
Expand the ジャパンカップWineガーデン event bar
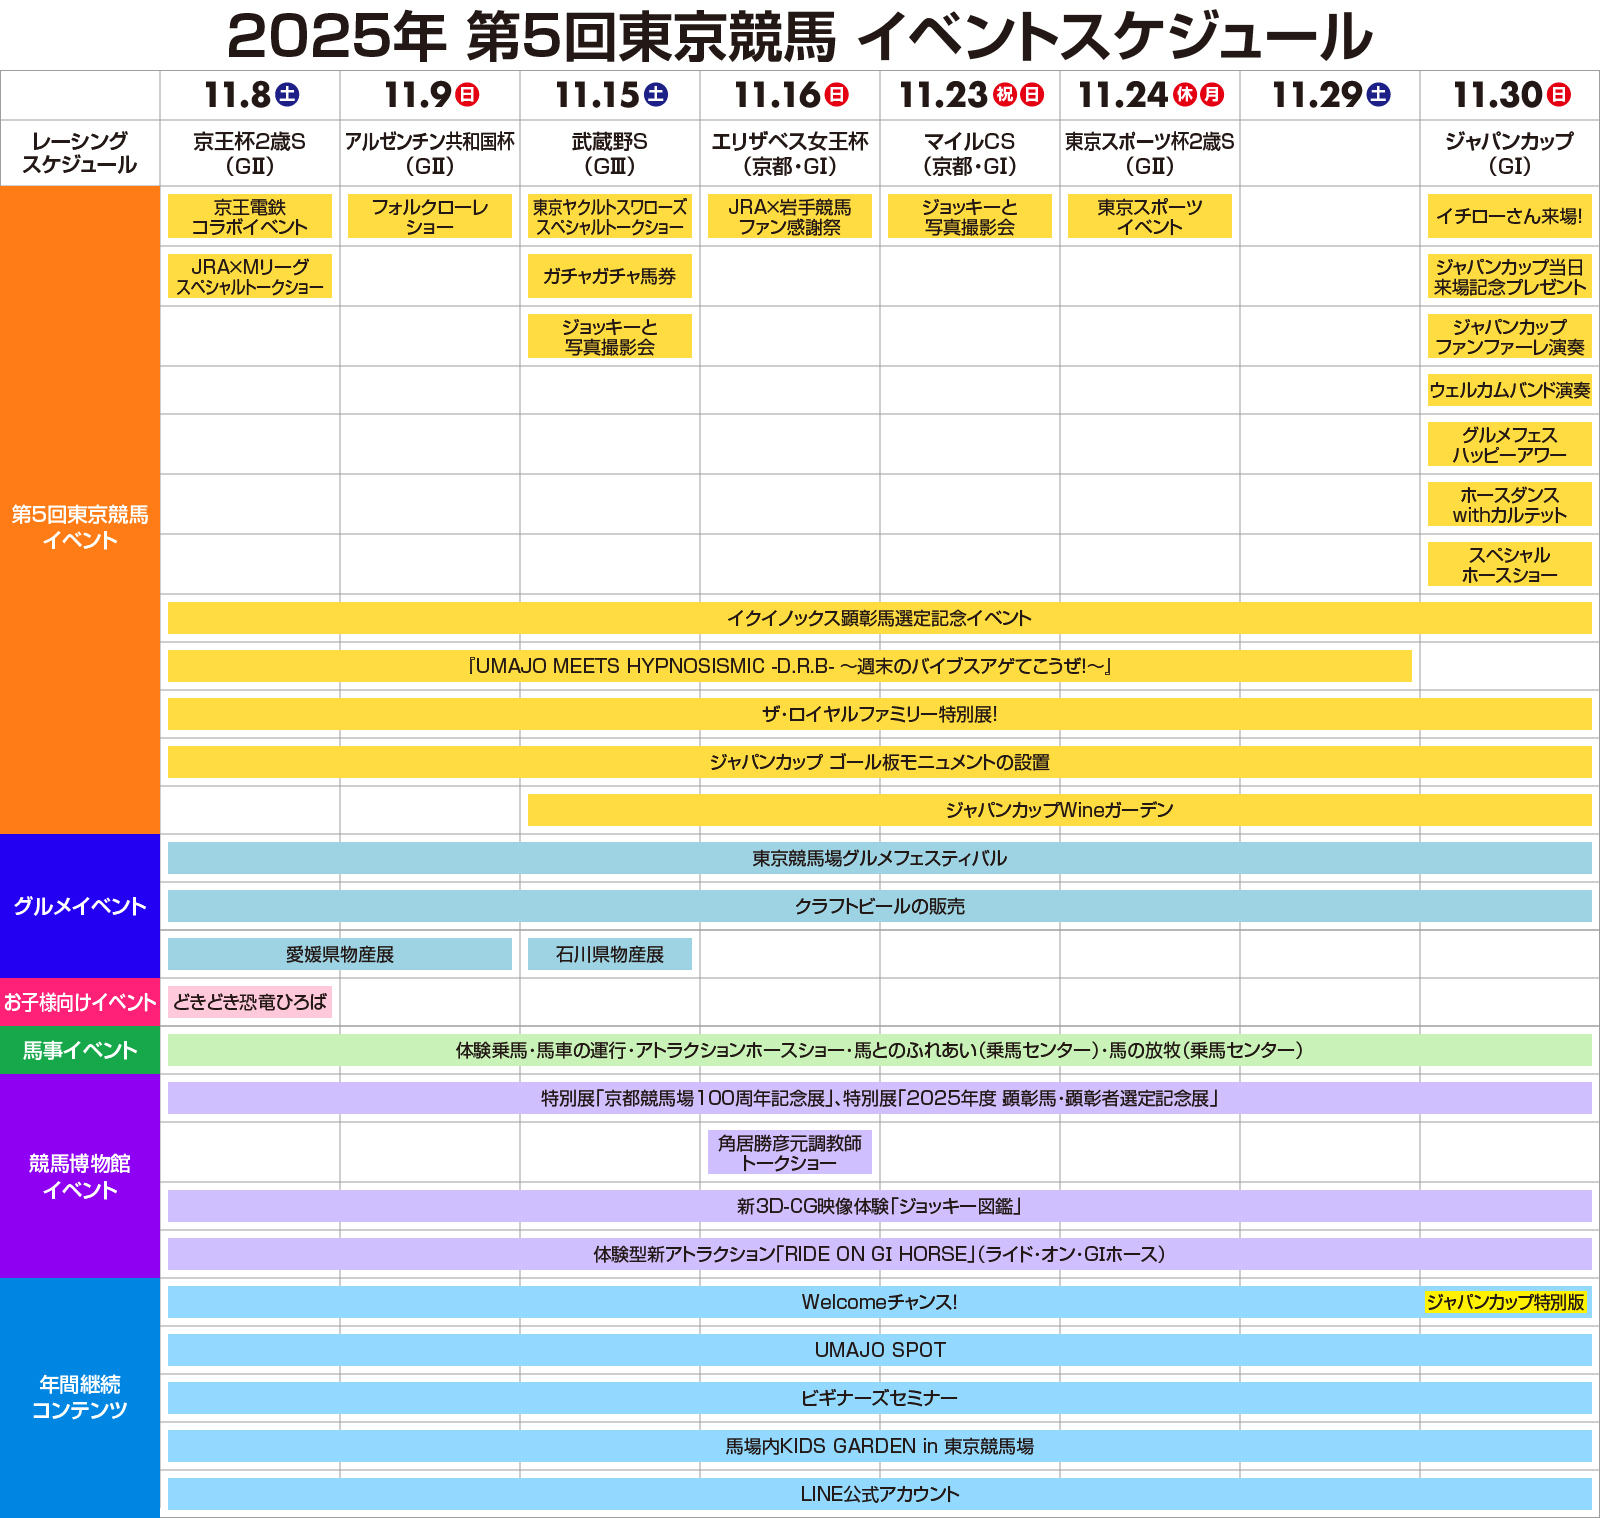[1060, 810]
